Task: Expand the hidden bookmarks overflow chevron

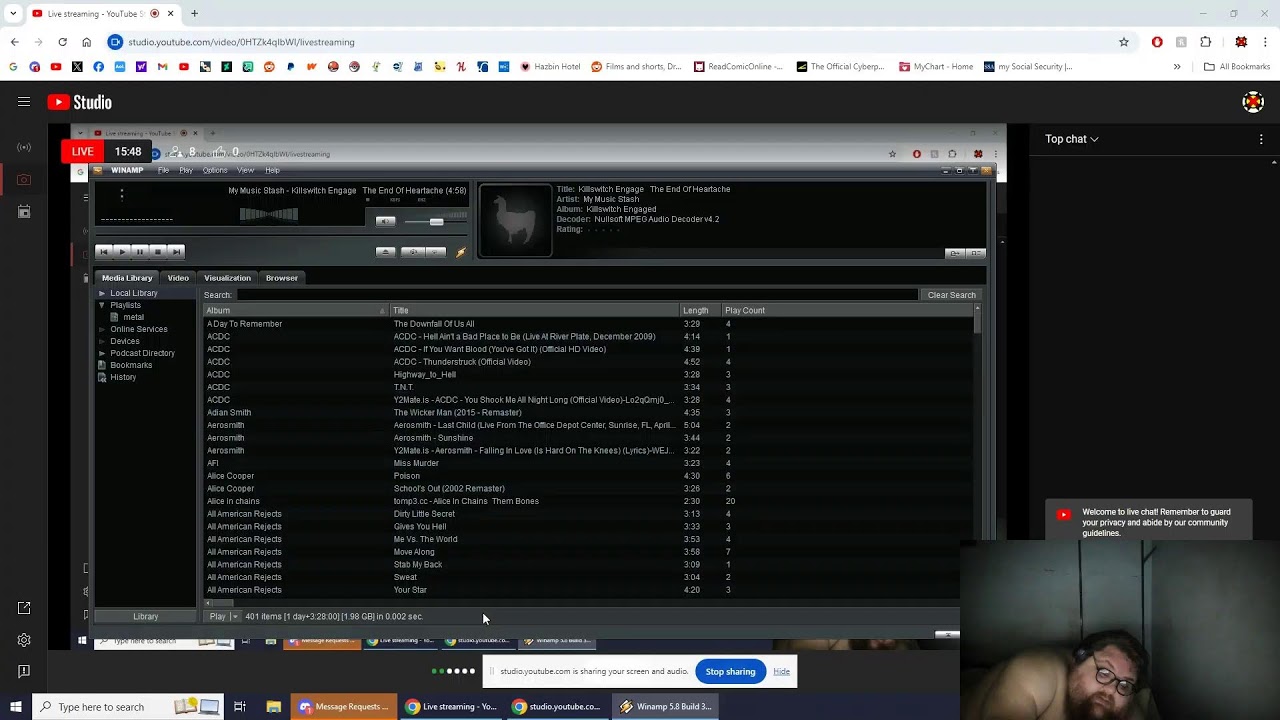Action: tap(1177, 67)
